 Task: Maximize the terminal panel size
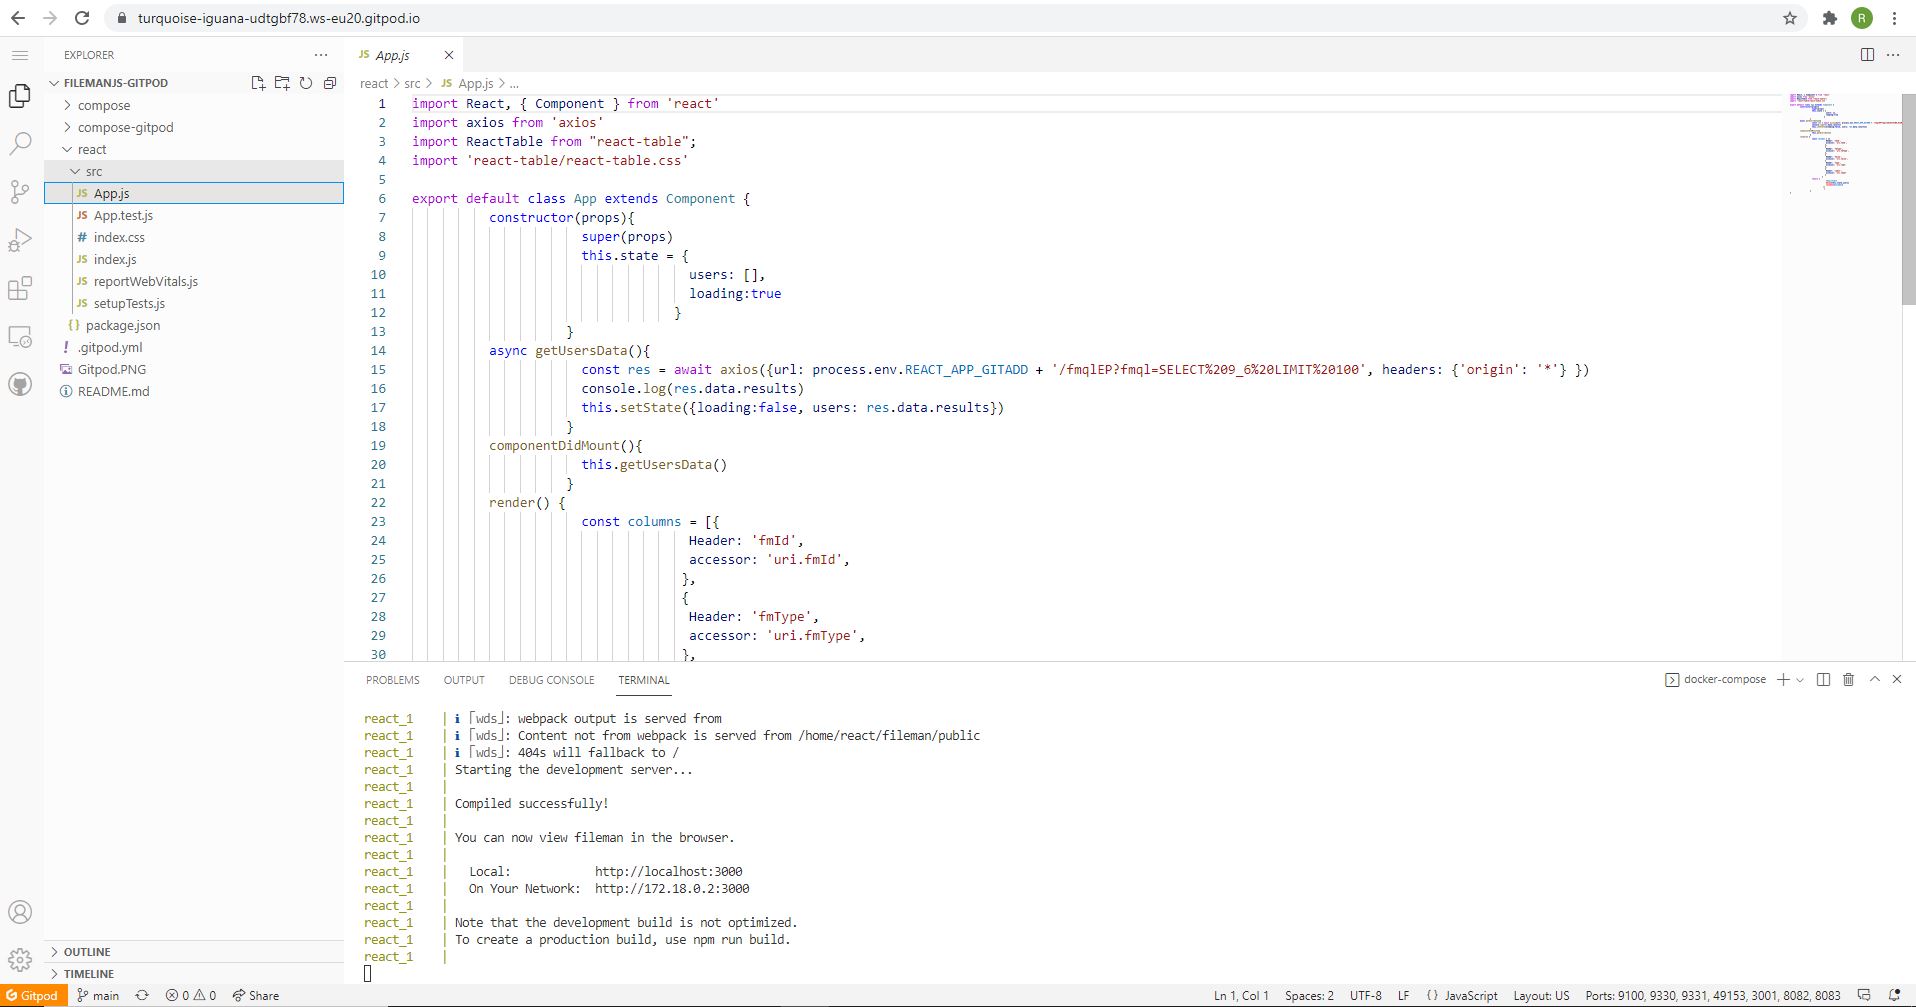[1875, 680]
